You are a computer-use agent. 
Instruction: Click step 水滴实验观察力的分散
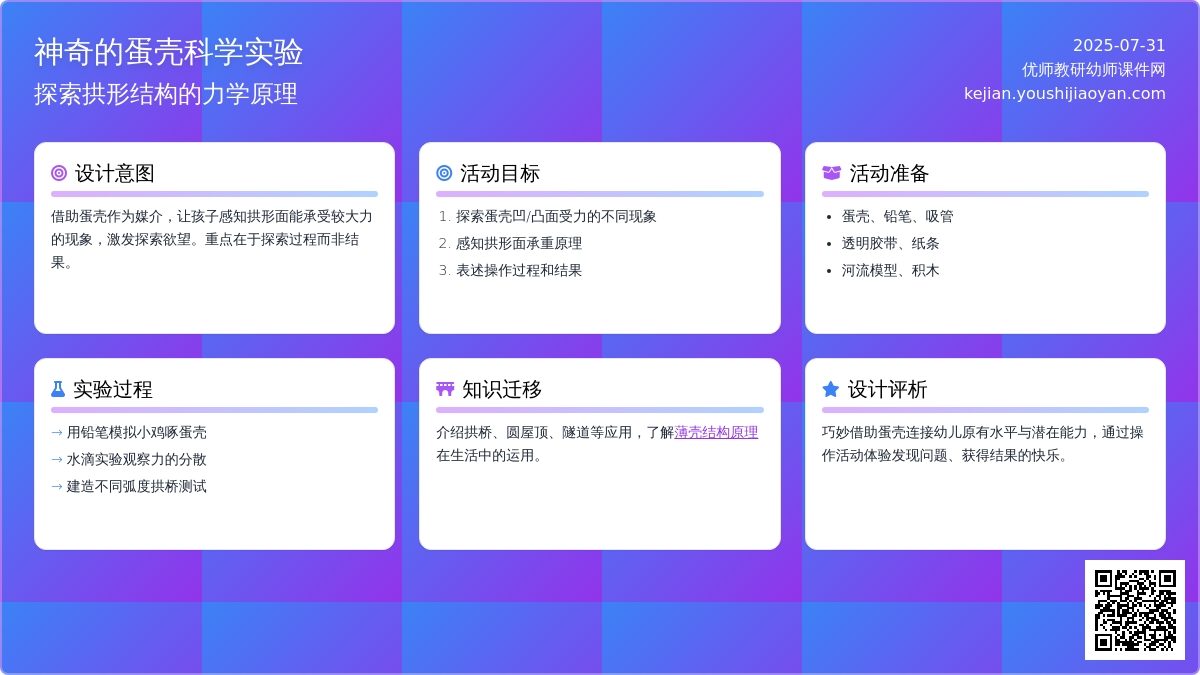[x=137, y=459]
